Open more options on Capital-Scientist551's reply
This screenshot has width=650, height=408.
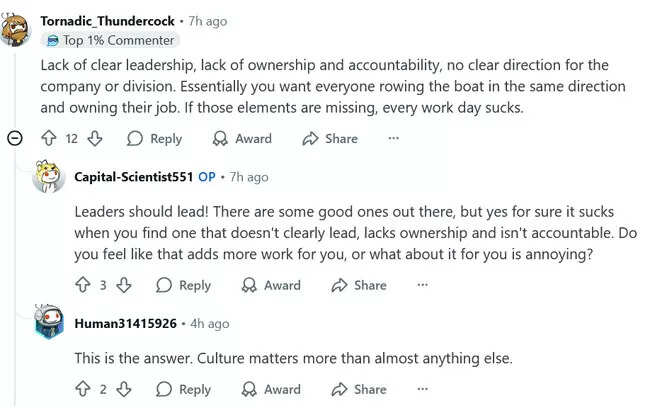[422, 285]
